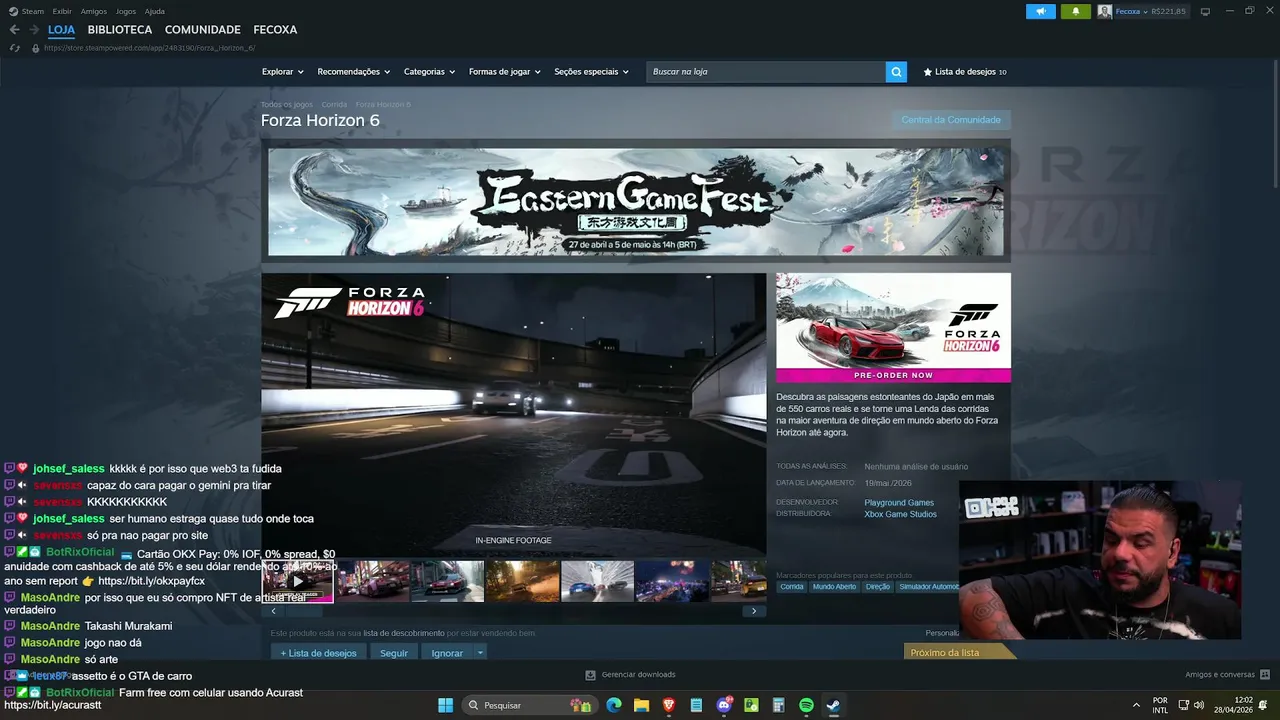Open the Explorar dropdown menu
The image size is (1280, 720).
[282, 72]
